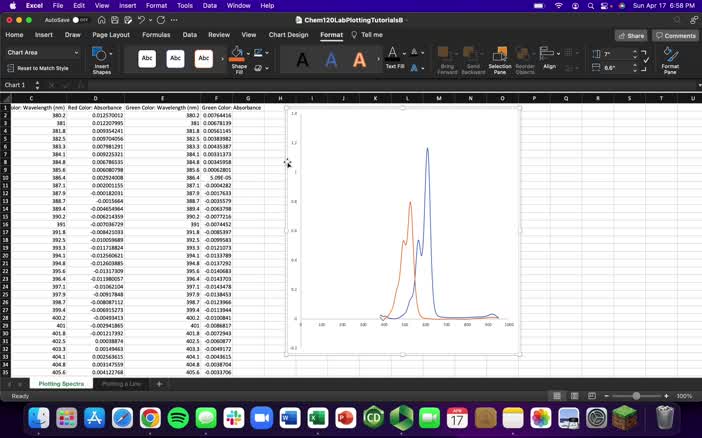Click the zoom out minus button
This screenshot has width=702, height=438.
click(607, 396)
